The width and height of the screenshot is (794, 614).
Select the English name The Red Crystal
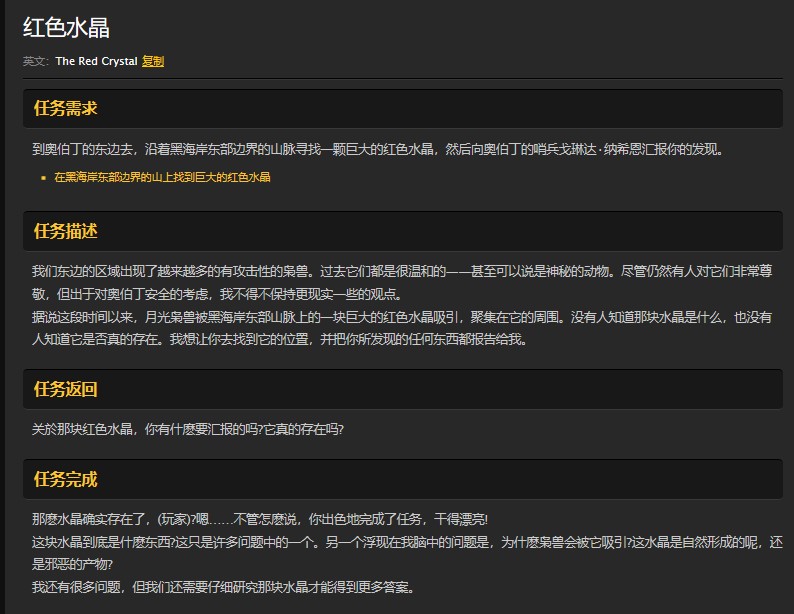[x=96, y=61]
